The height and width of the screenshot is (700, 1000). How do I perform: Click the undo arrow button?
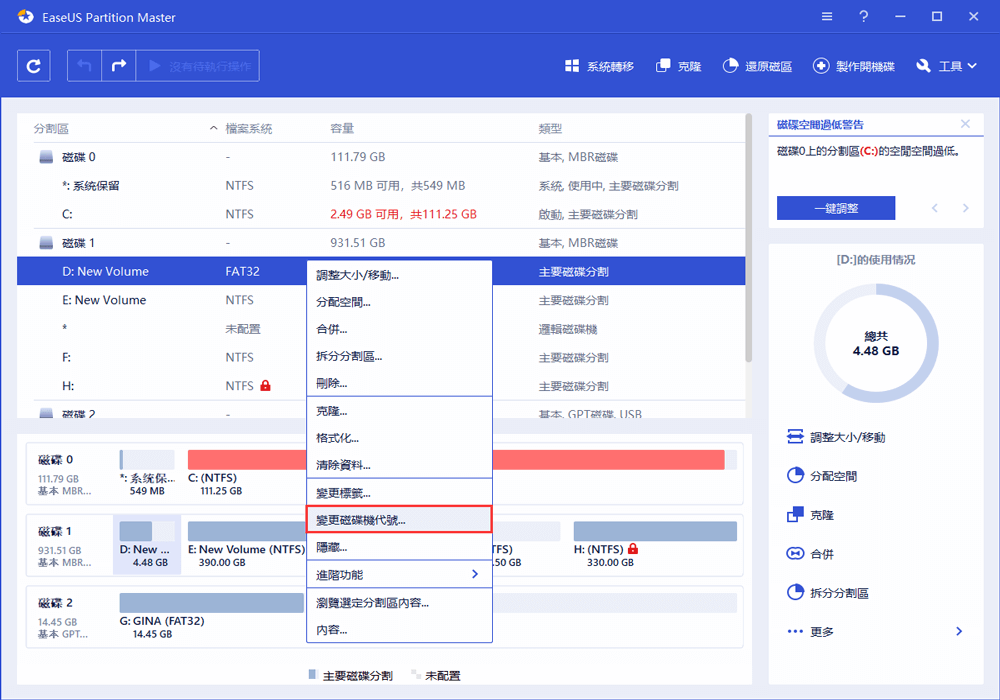click(x=84, y=66)
